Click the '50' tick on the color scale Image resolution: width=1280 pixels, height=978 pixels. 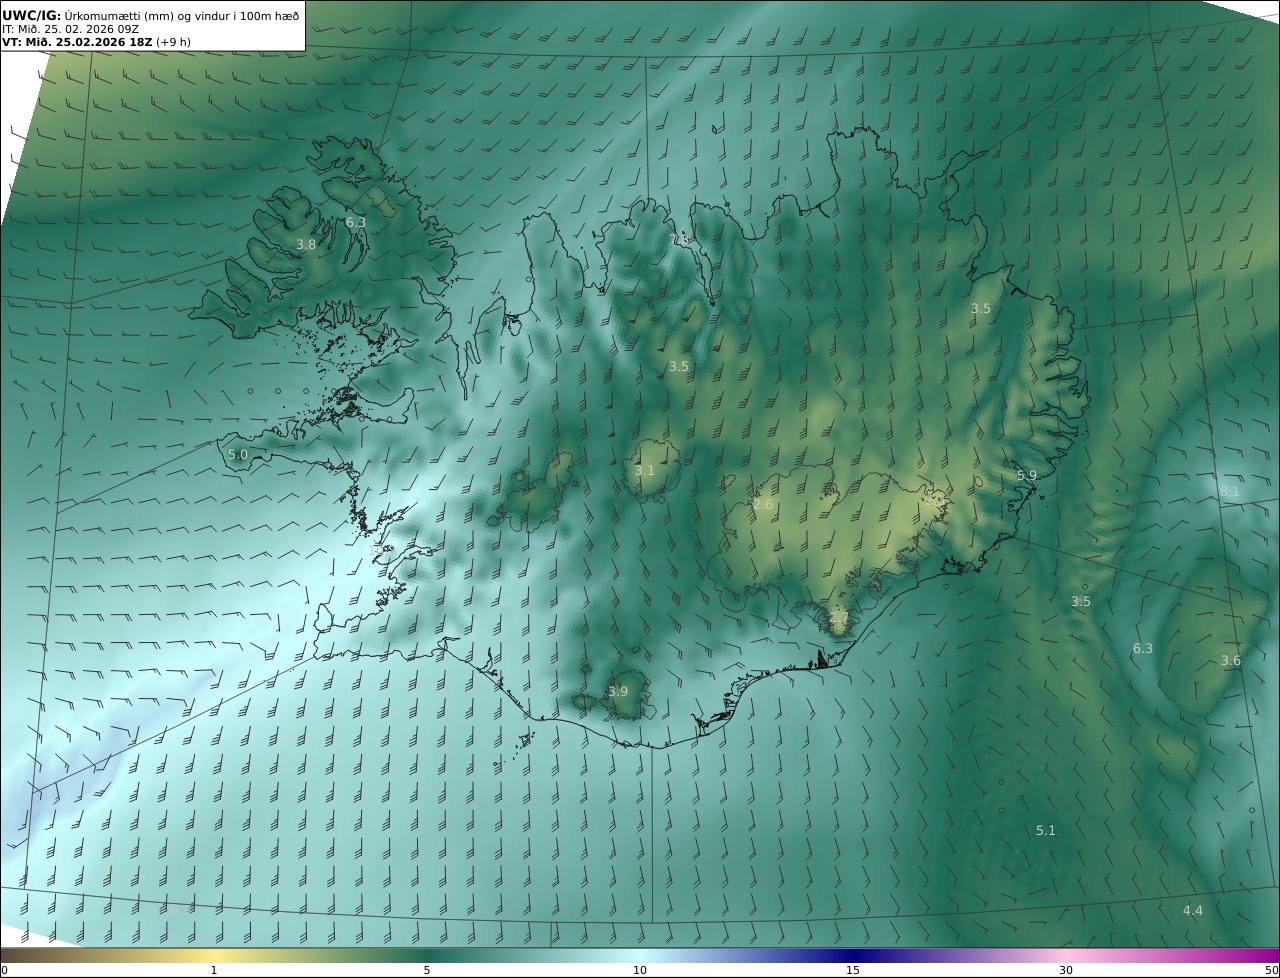coord(1271,970)
